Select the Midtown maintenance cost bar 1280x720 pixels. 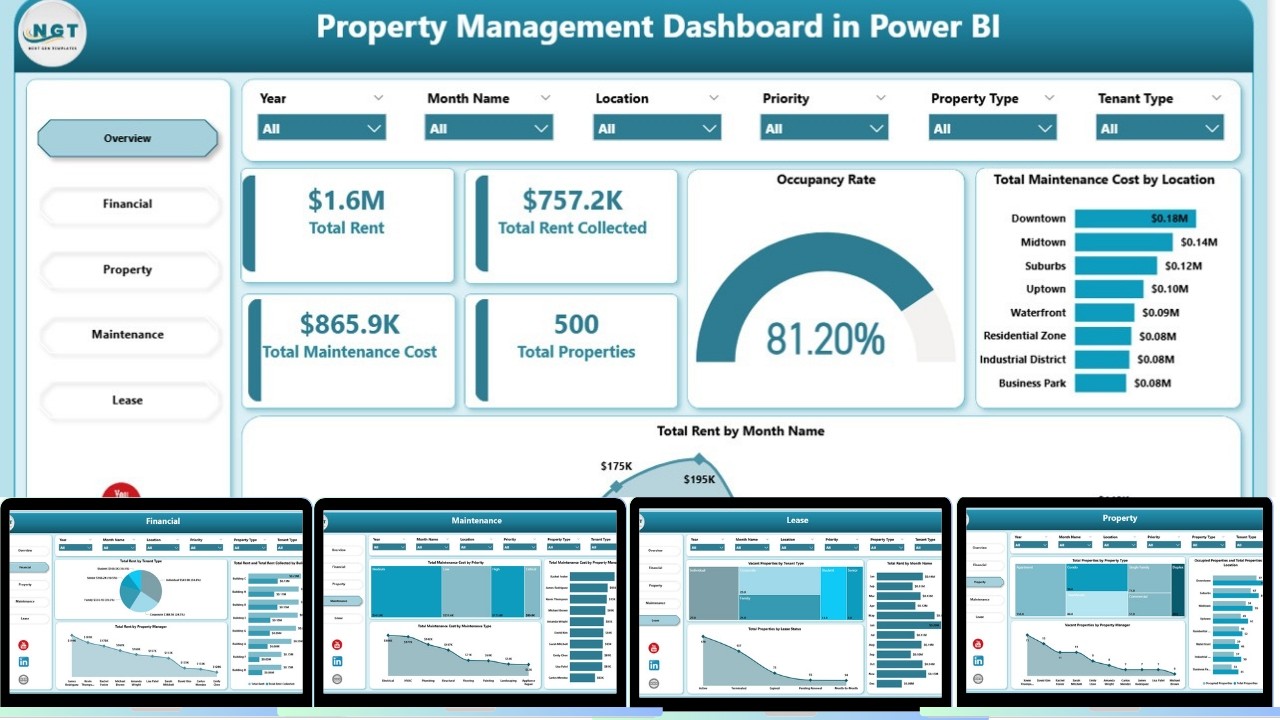(x=1123, y=242)
